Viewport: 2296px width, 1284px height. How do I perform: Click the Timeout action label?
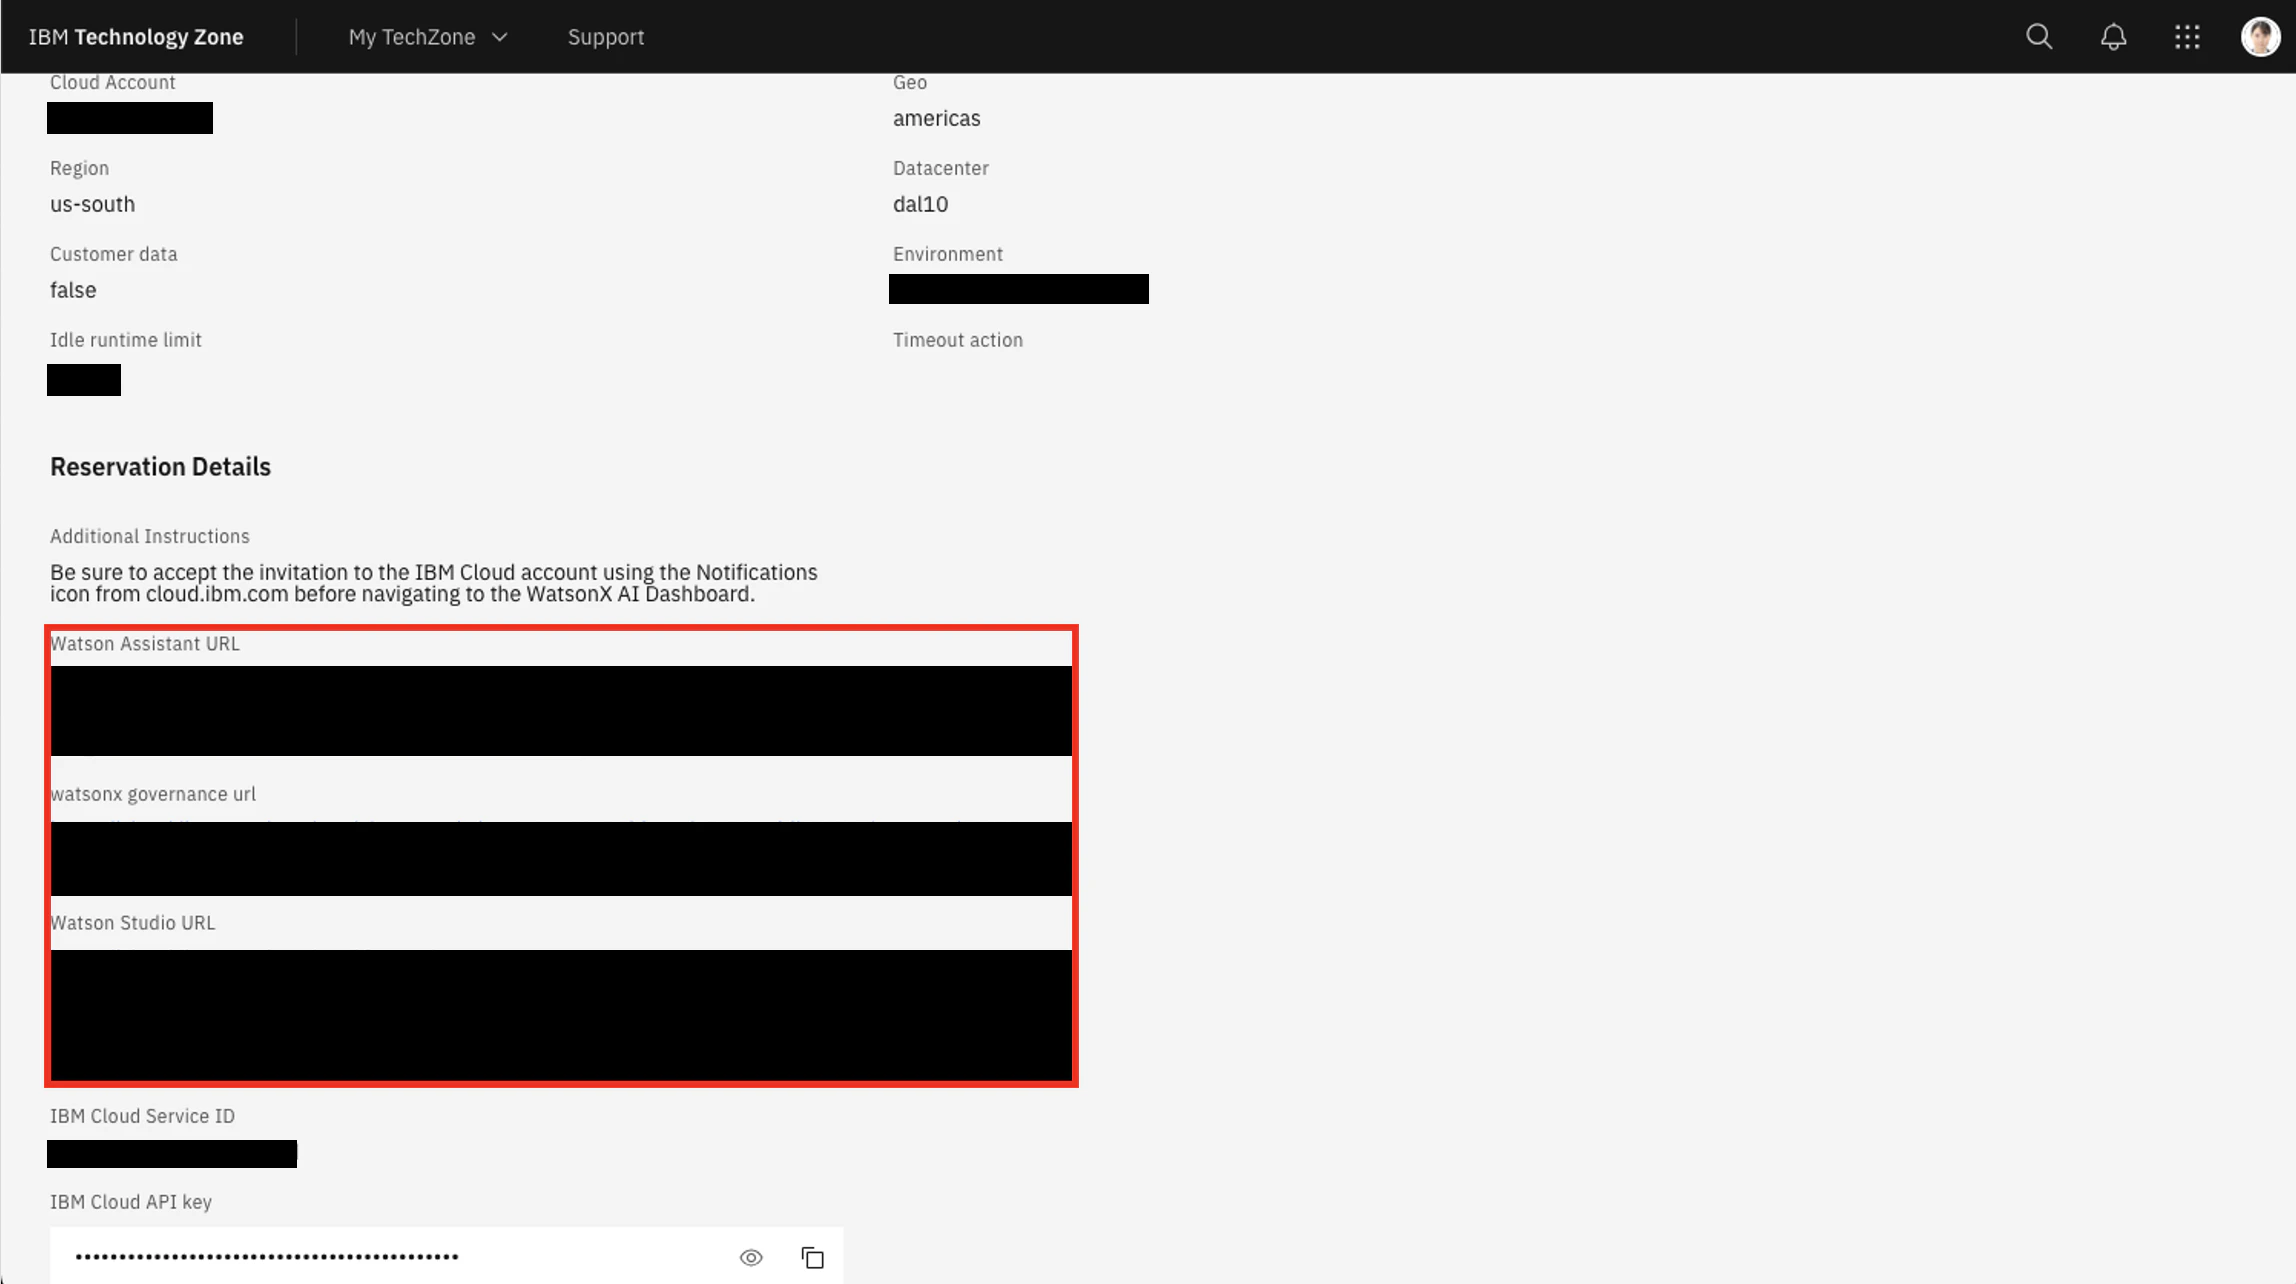(x=957, y=340)
